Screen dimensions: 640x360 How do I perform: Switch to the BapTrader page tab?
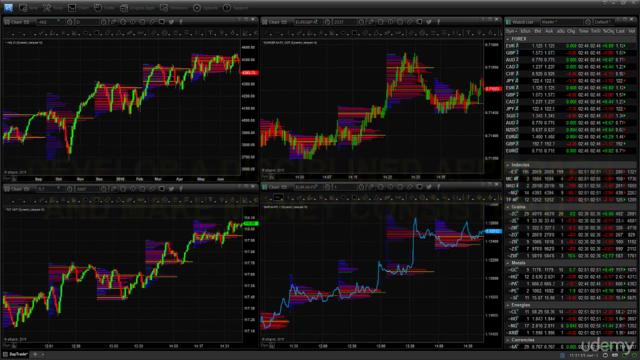coord(16,354)
